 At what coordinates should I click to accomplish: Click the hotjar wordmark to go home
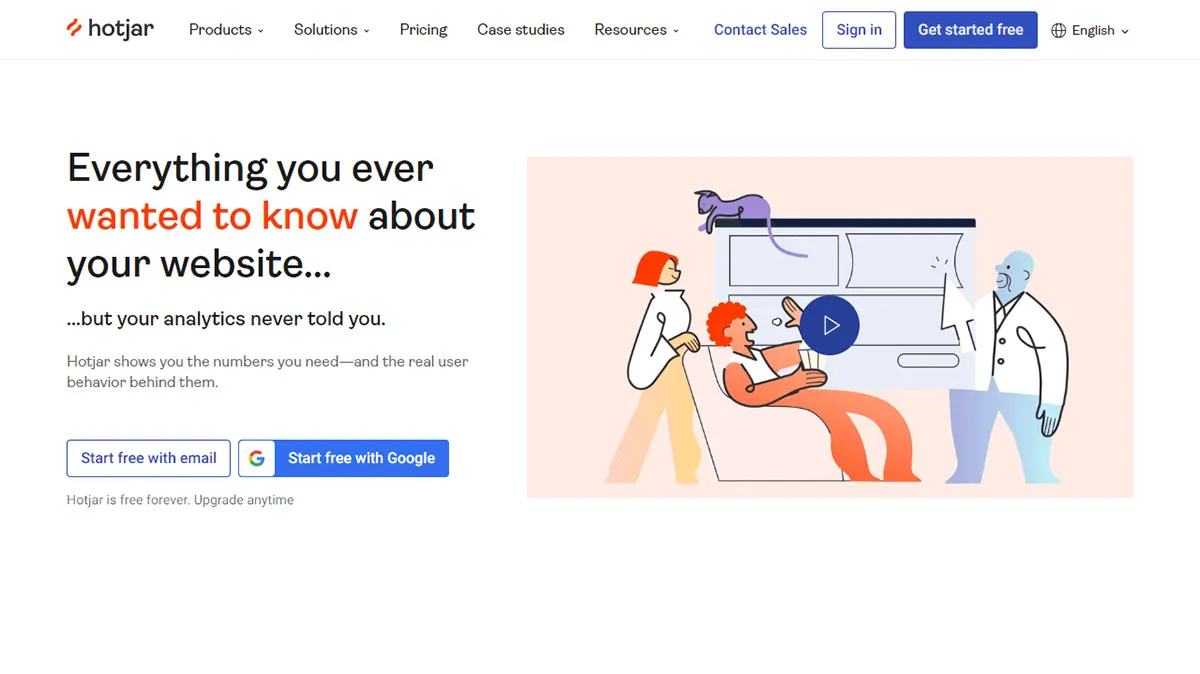pyautogui.click(x=120, y=29)
